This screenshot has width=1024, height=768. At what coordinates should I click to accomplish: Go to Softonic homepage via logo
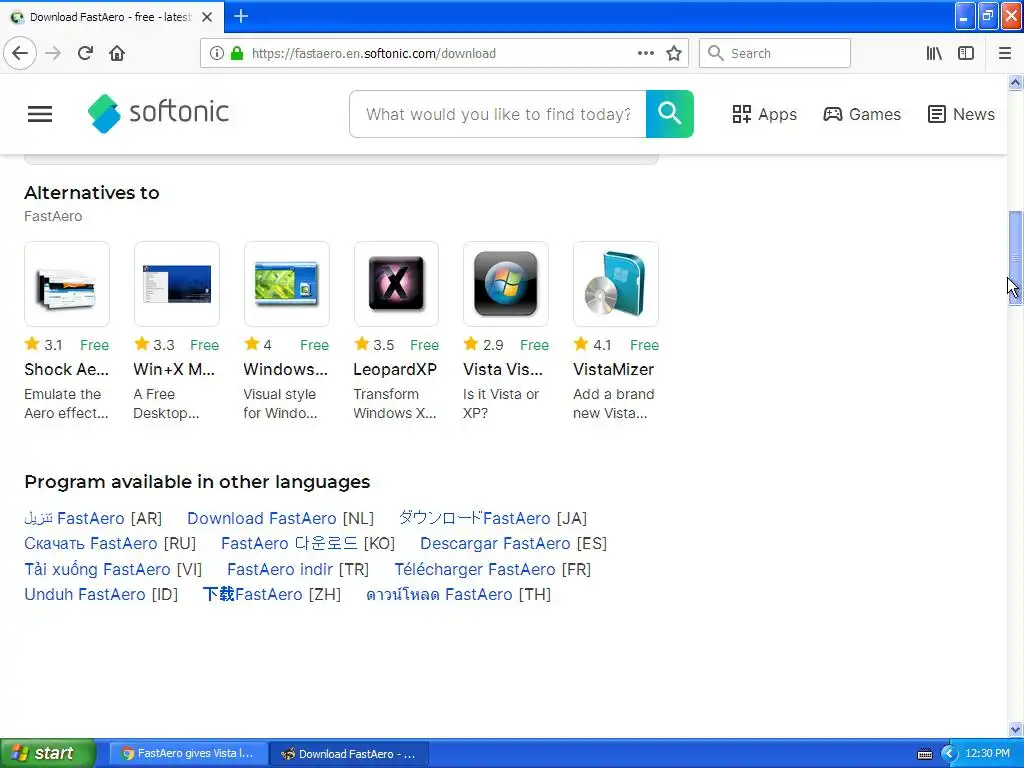(x=158, y=113)
